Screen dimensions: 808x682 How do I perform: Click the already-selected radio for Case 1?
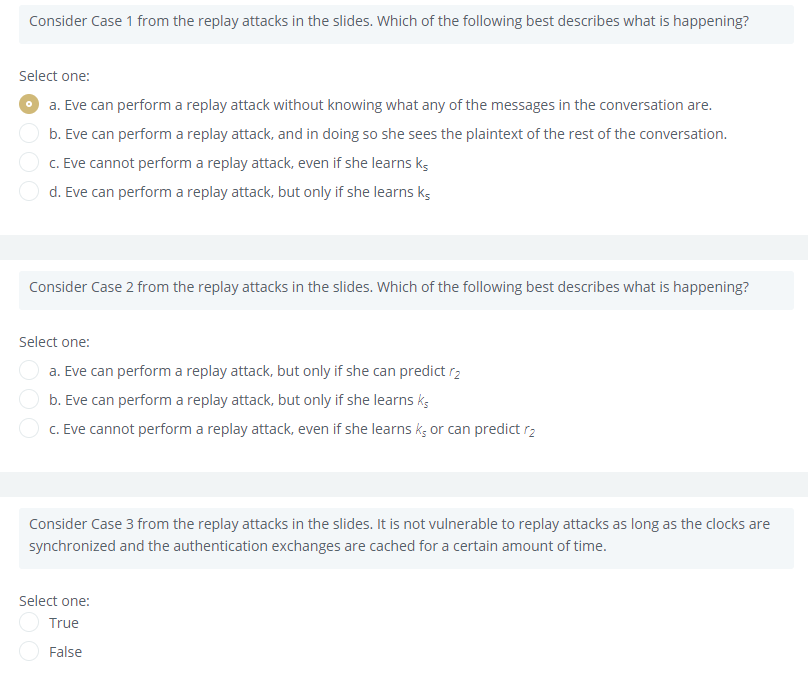point(29,104)
